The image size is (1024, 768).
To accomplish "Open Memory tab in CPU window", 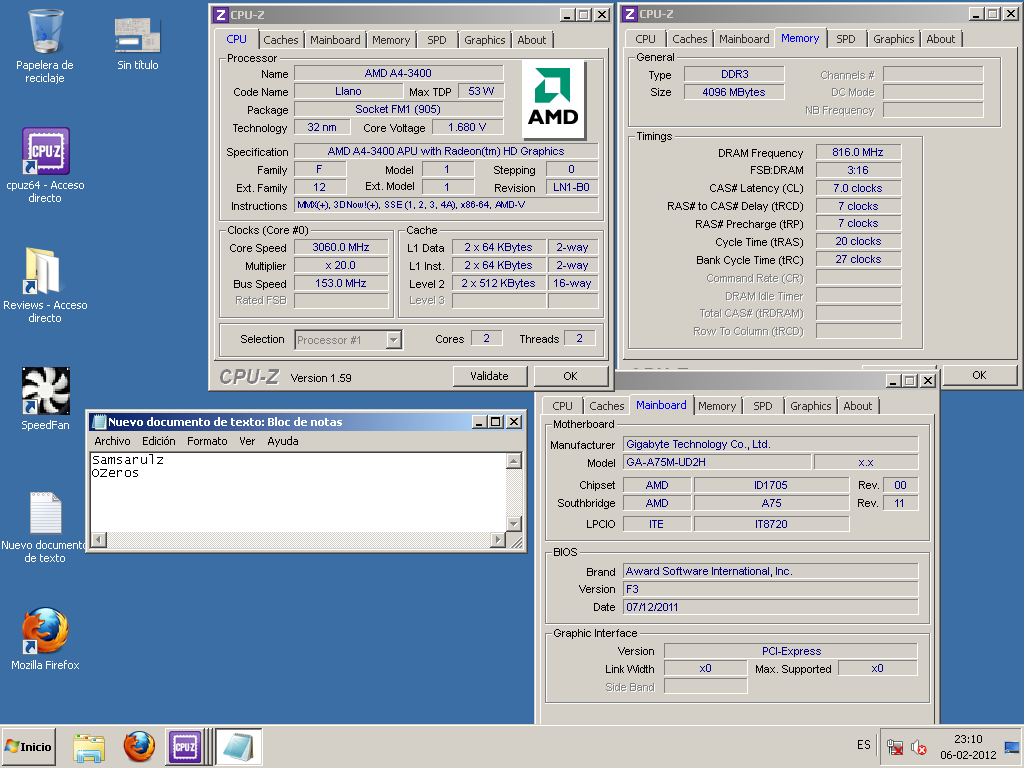I will [391, 40].
